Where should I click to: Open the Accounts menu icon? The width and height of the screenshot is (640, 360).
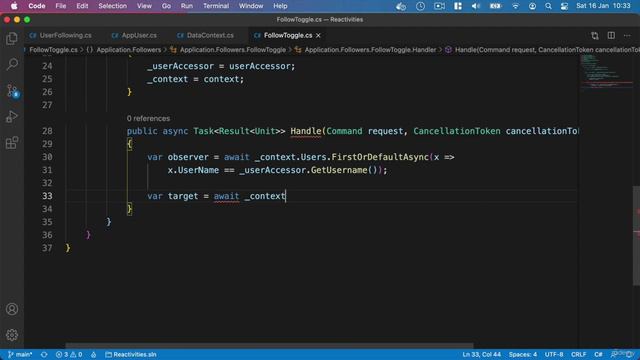tap(12, 309)
